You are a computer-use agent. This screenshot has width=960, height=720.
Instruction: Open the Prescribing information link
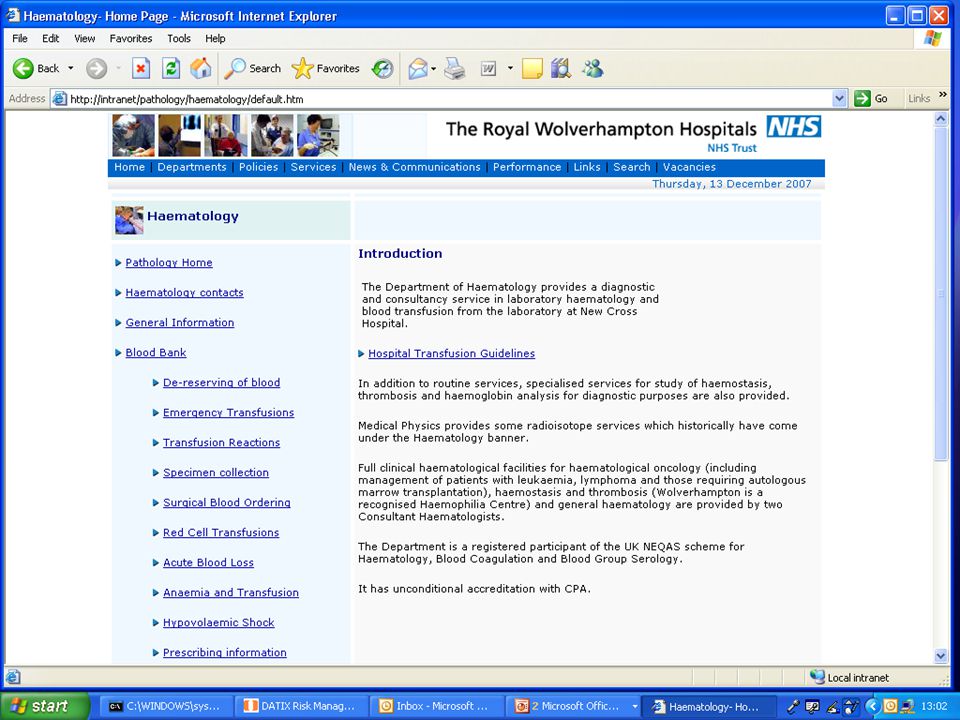click(x=225, y=653)
